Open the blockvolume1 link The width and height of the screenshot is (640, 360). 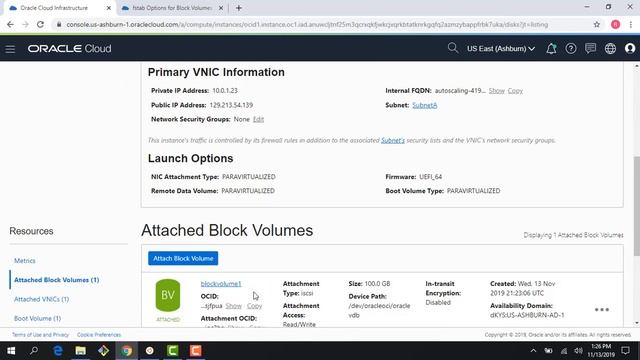click(221, 284)
